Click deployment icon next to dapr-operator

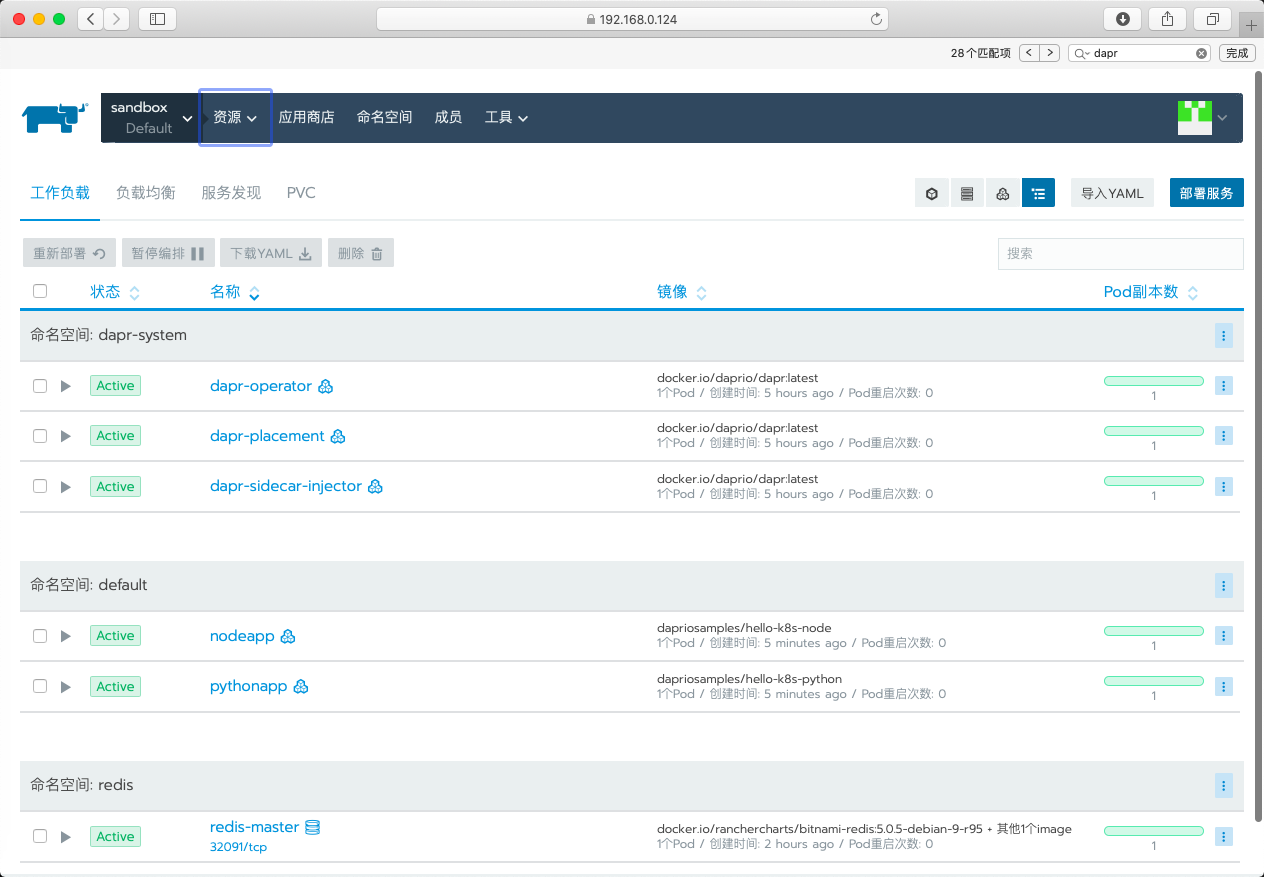325,387
